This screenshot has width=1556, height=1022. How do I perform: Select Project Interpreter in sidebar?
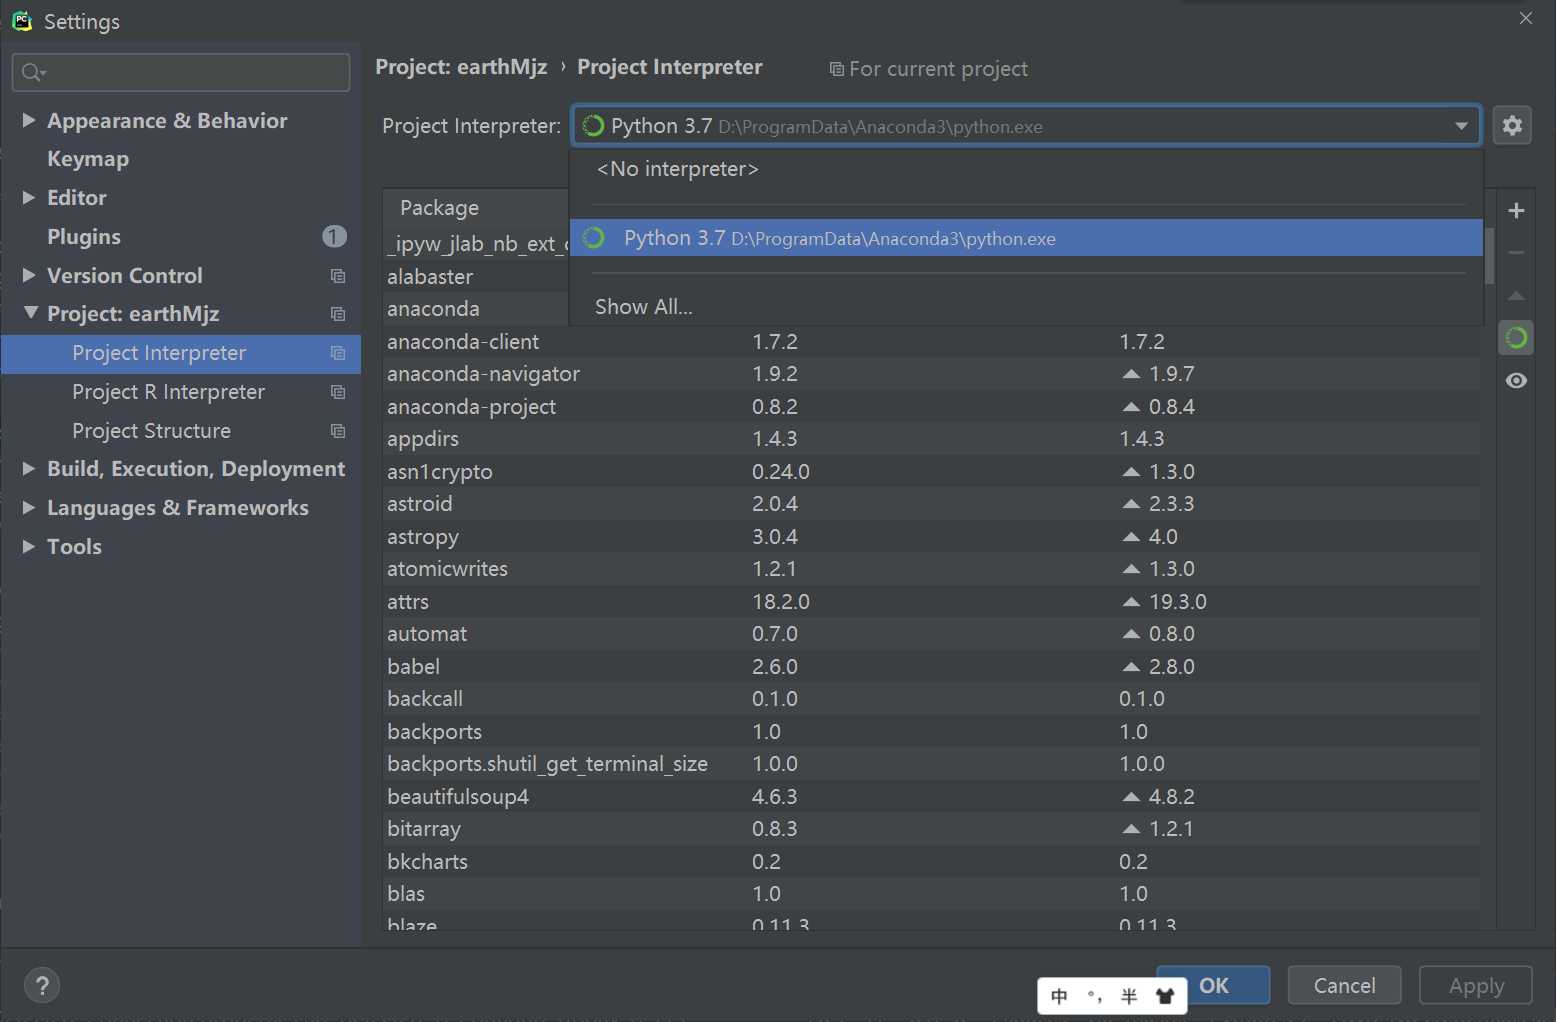pos(181,353)
